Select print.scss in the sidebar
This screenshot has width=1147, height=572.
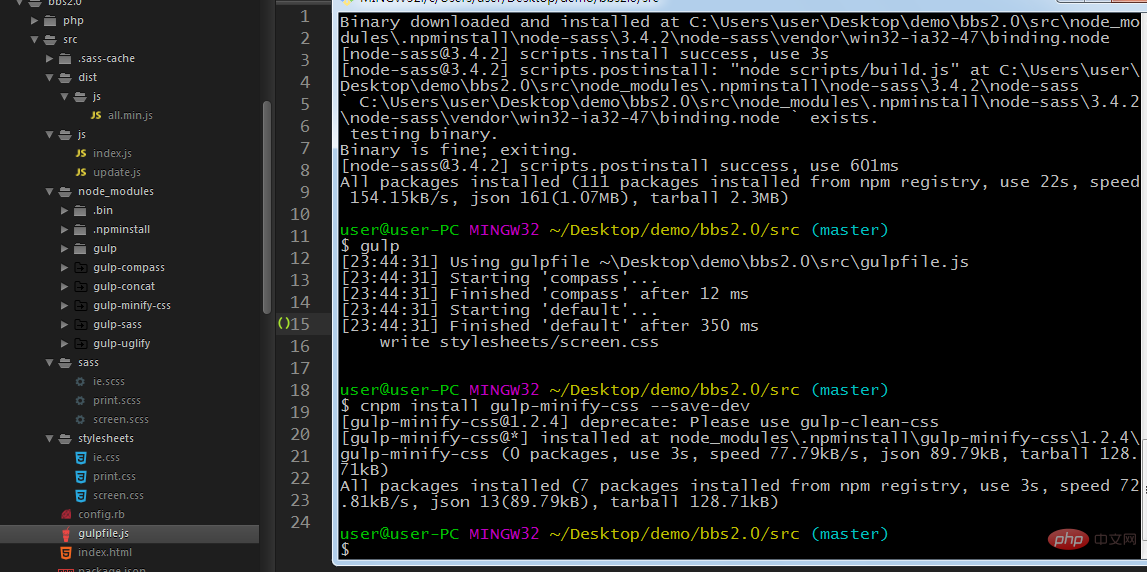(x=116, y=401)
